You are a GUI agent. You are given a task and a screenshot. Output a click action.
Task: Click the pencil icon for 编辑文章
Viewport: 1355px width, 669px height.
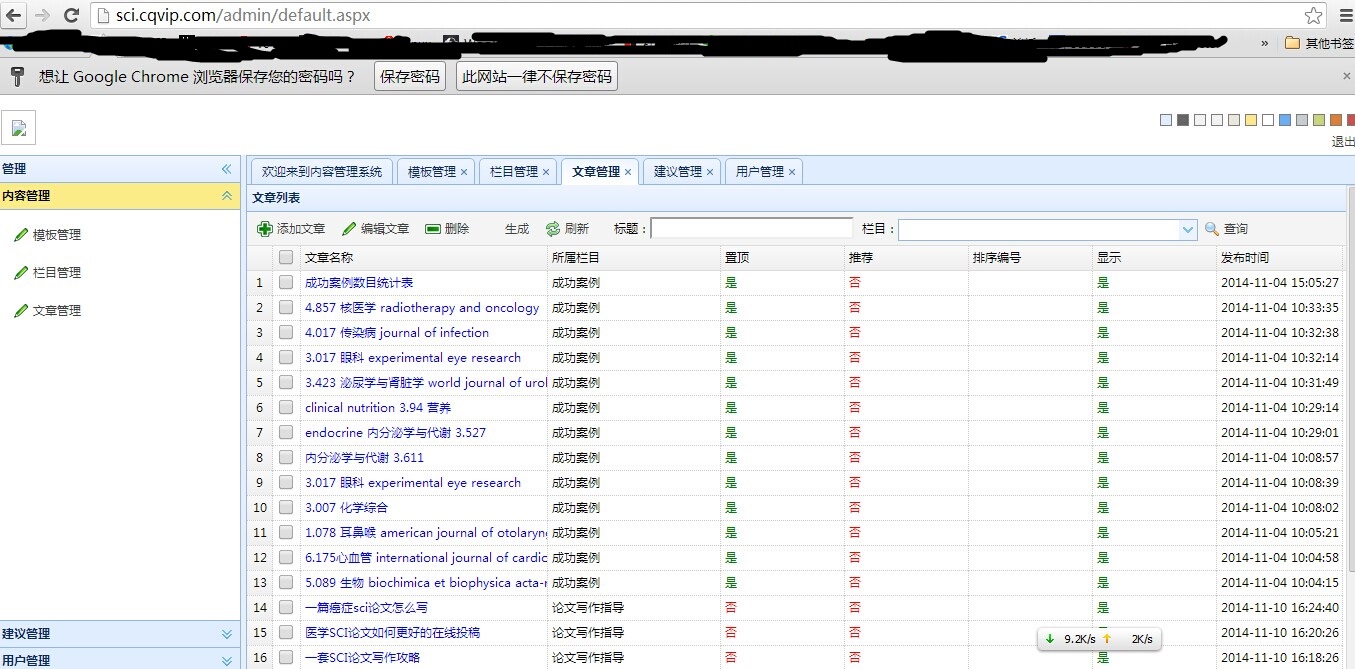[x=349, y=229]
